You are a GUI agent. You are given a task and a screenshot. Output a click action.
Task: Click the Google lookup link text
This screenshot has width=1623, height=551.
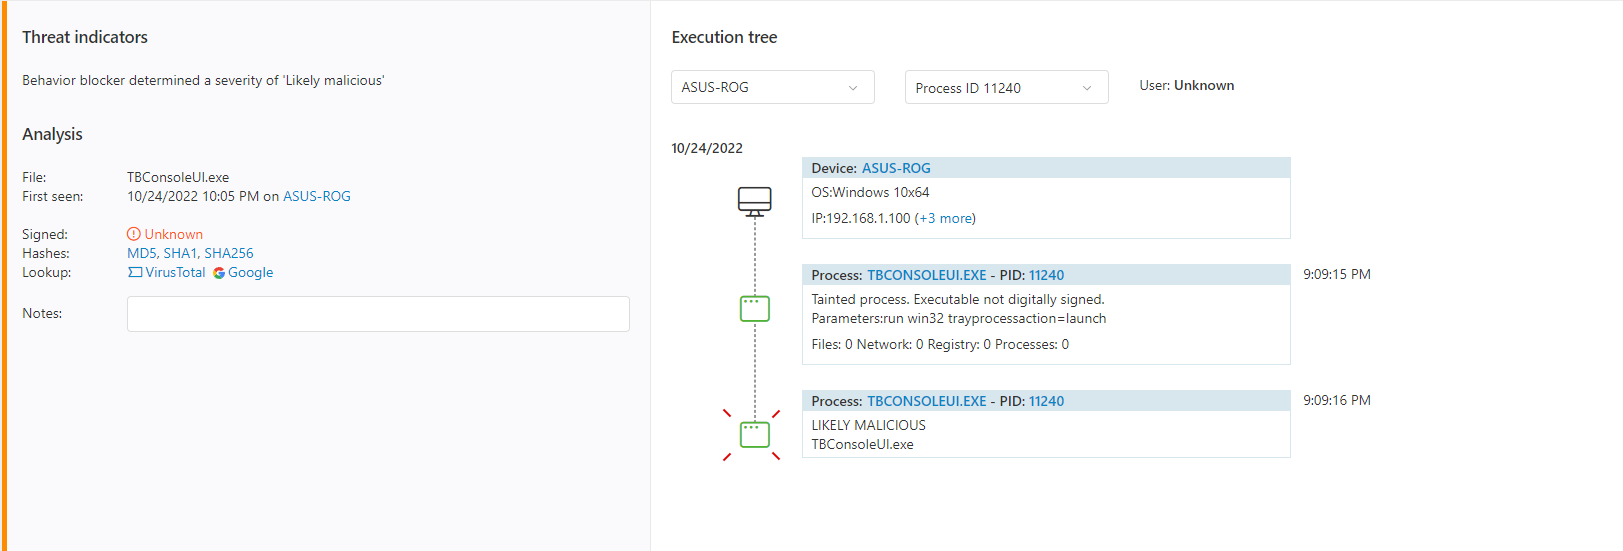tap(250, 272)
